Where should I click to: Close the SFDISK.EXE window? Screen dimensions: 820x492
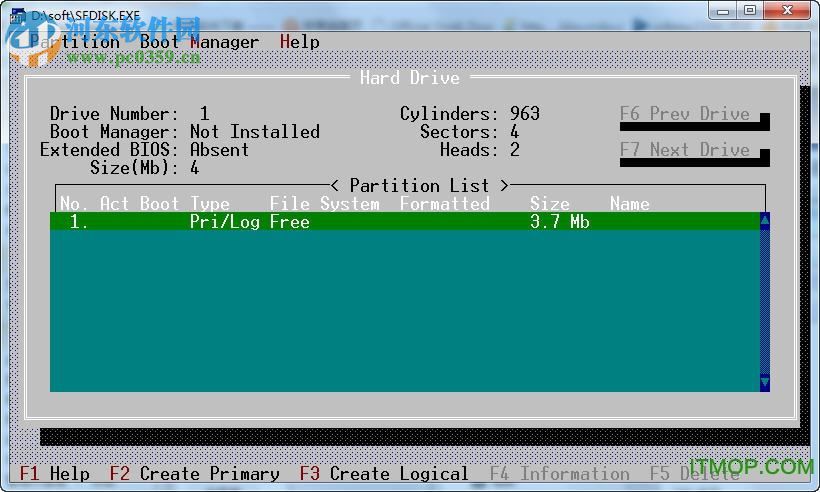click(x=787, y=10)
